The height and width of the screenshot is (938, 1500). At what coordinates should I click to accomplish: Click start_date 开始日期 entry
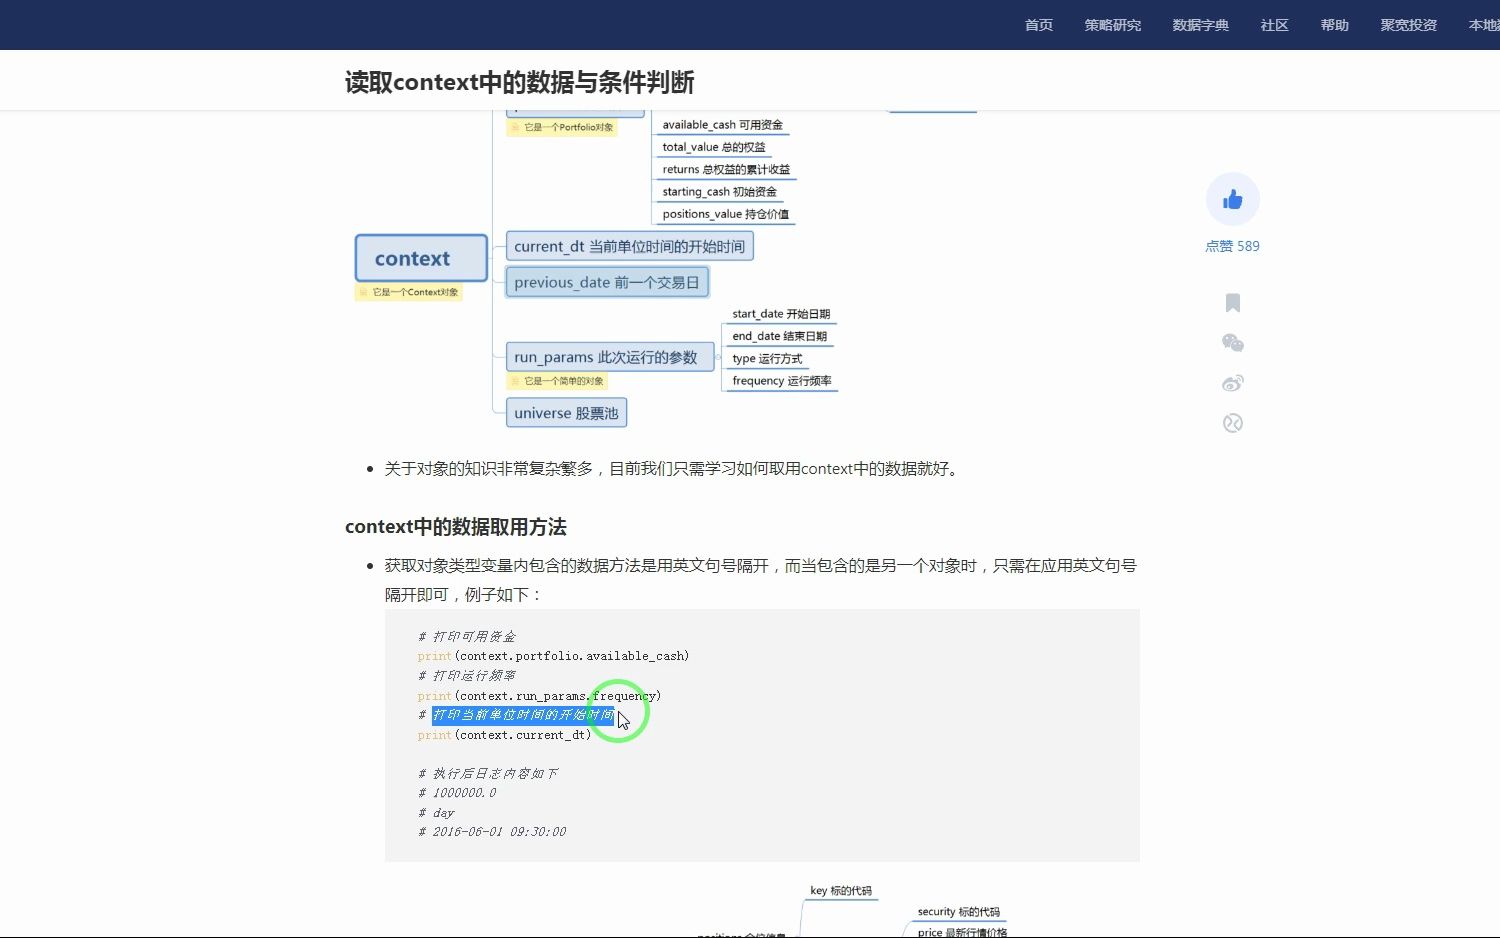point(781,314)
